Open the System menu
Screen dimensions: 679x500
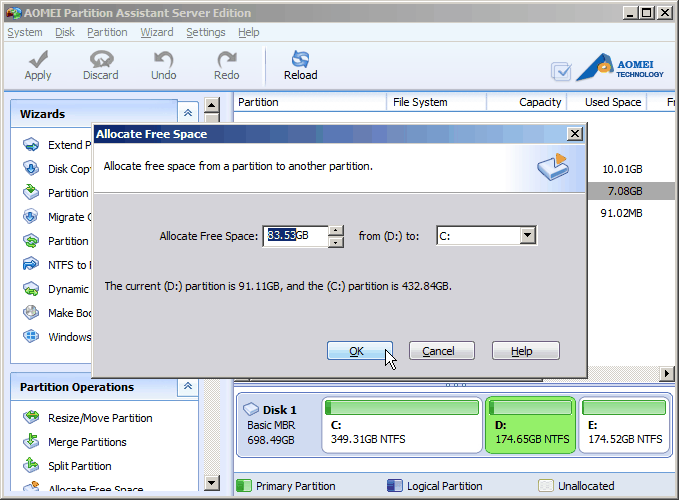pos(25,32)
